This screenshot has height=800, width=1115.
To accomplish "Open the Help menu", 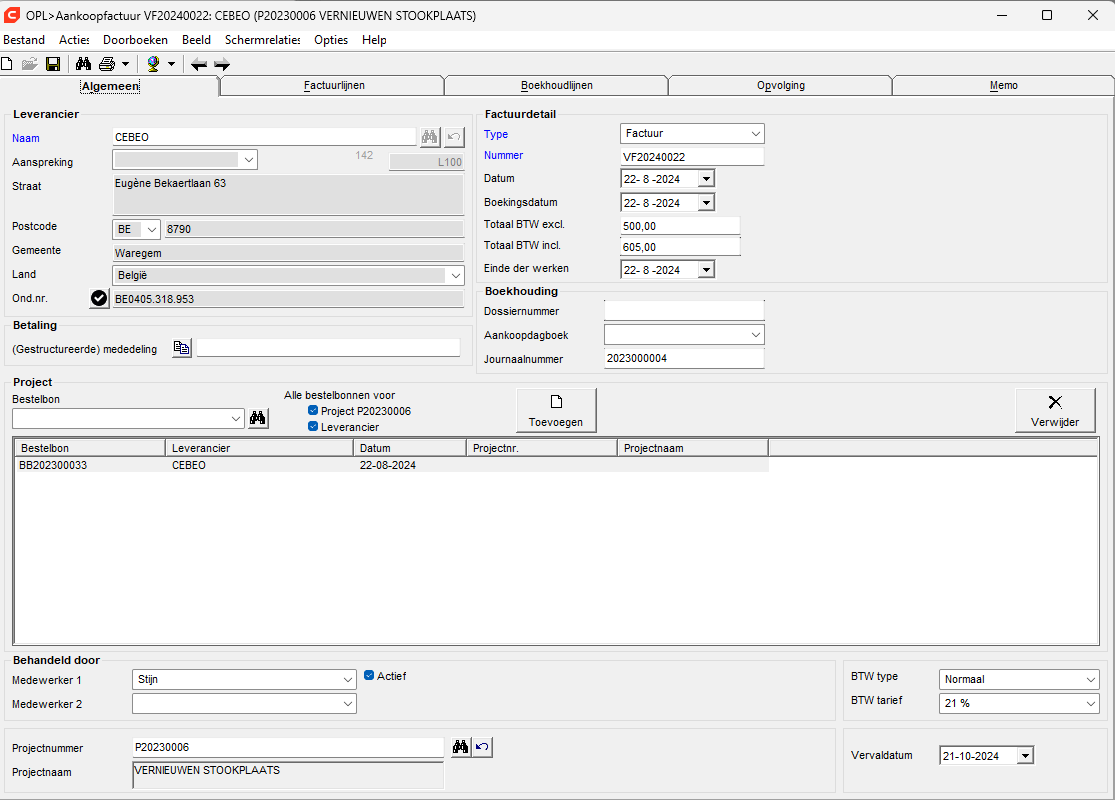I will (x=374, y=40).
